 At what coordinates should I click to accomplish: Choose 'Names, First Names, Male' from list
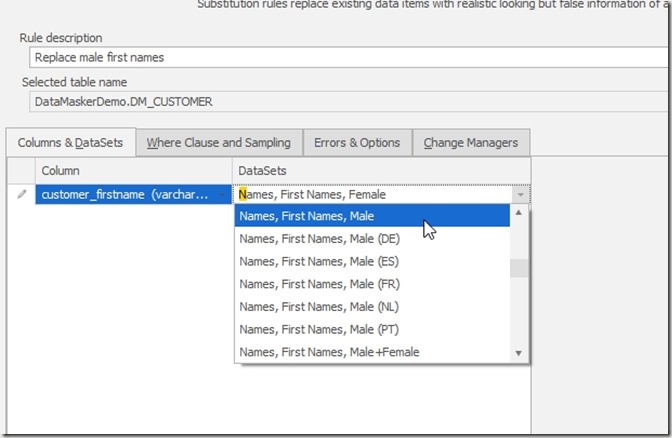coord(372,215)
